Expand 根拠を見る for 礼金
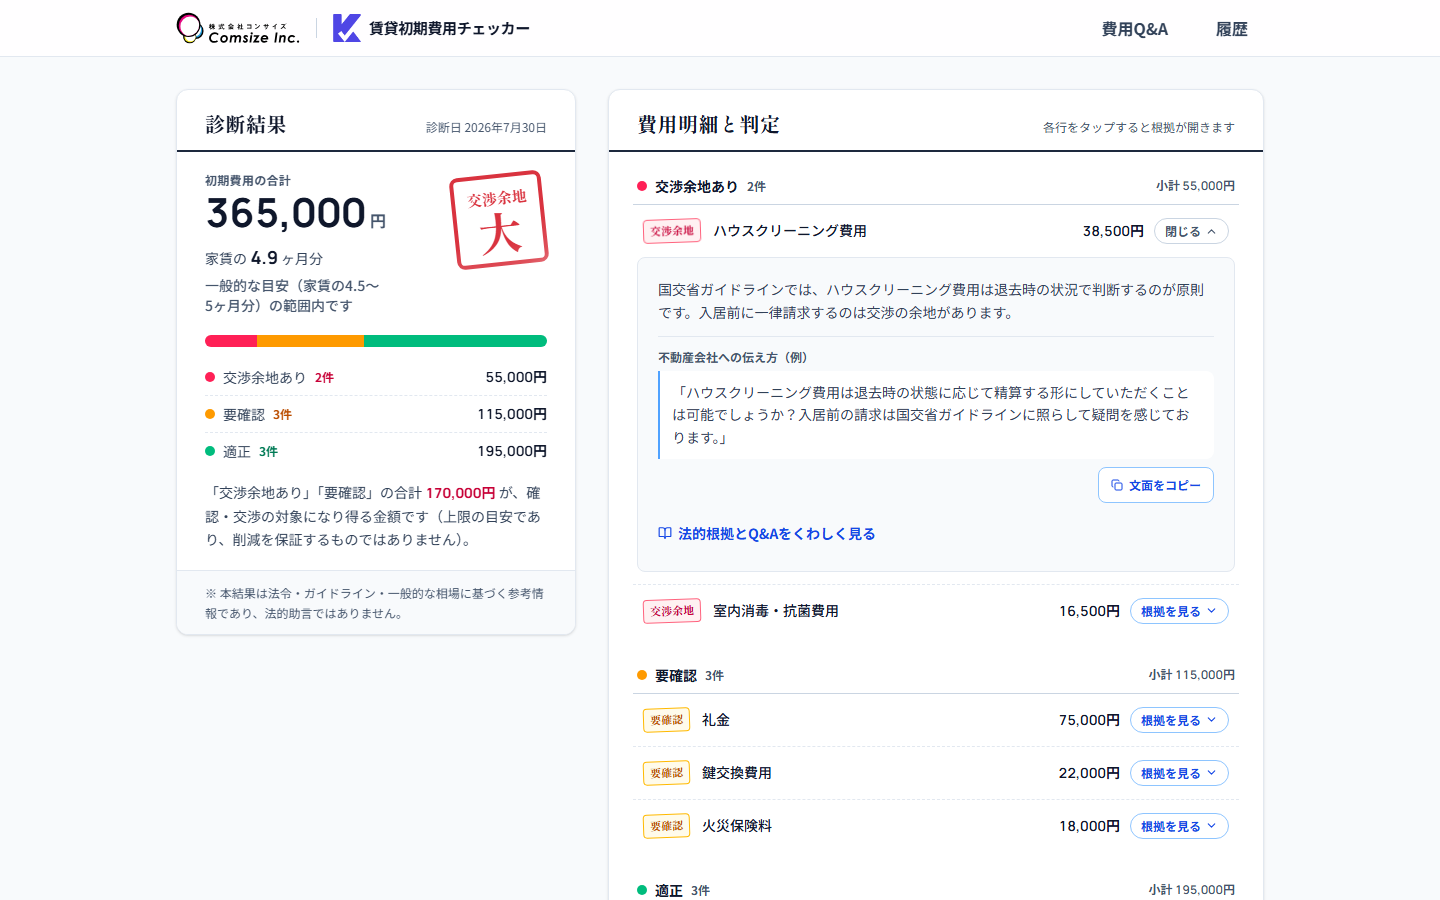Viewport: 1440px width, 900px height. tap(1179, 720)
